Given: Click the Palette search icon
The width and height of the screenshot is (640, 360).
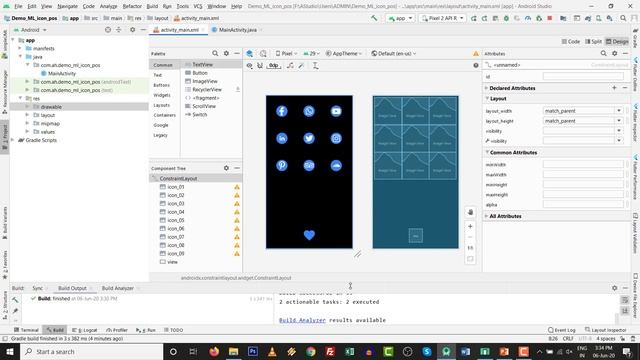Looking at the screenshot, I should pyautogui.click(x=215, y=53).
